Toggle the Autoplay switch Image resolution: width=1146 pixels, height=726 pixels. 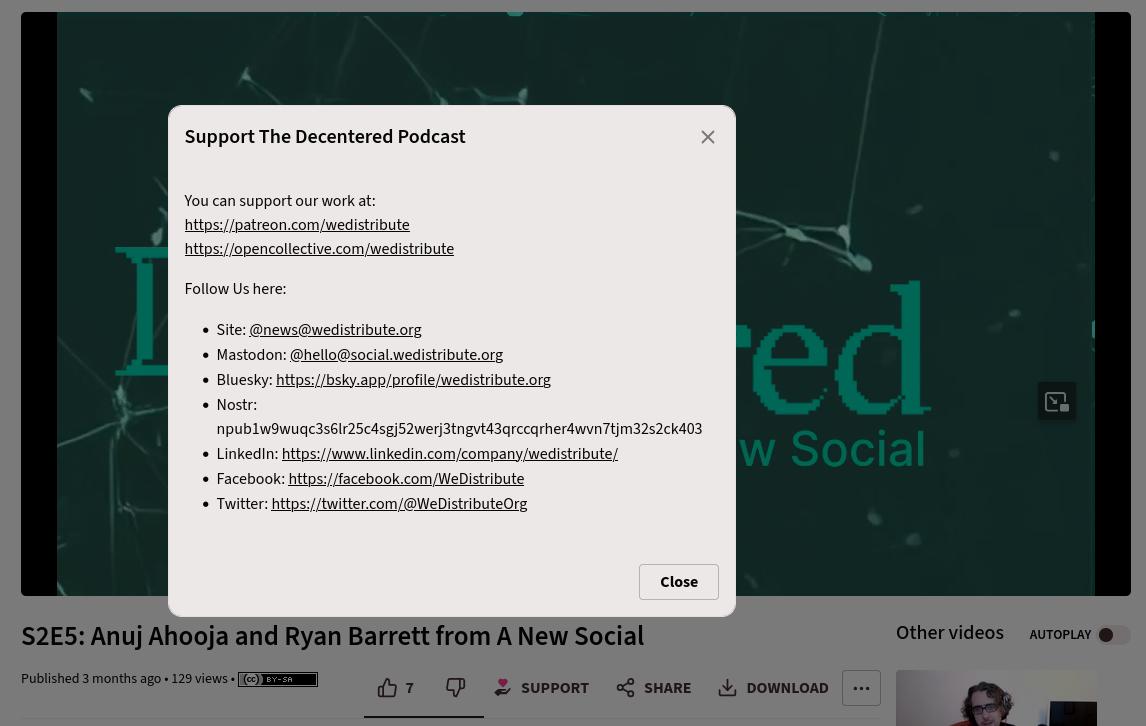[x=1113, y=635]
